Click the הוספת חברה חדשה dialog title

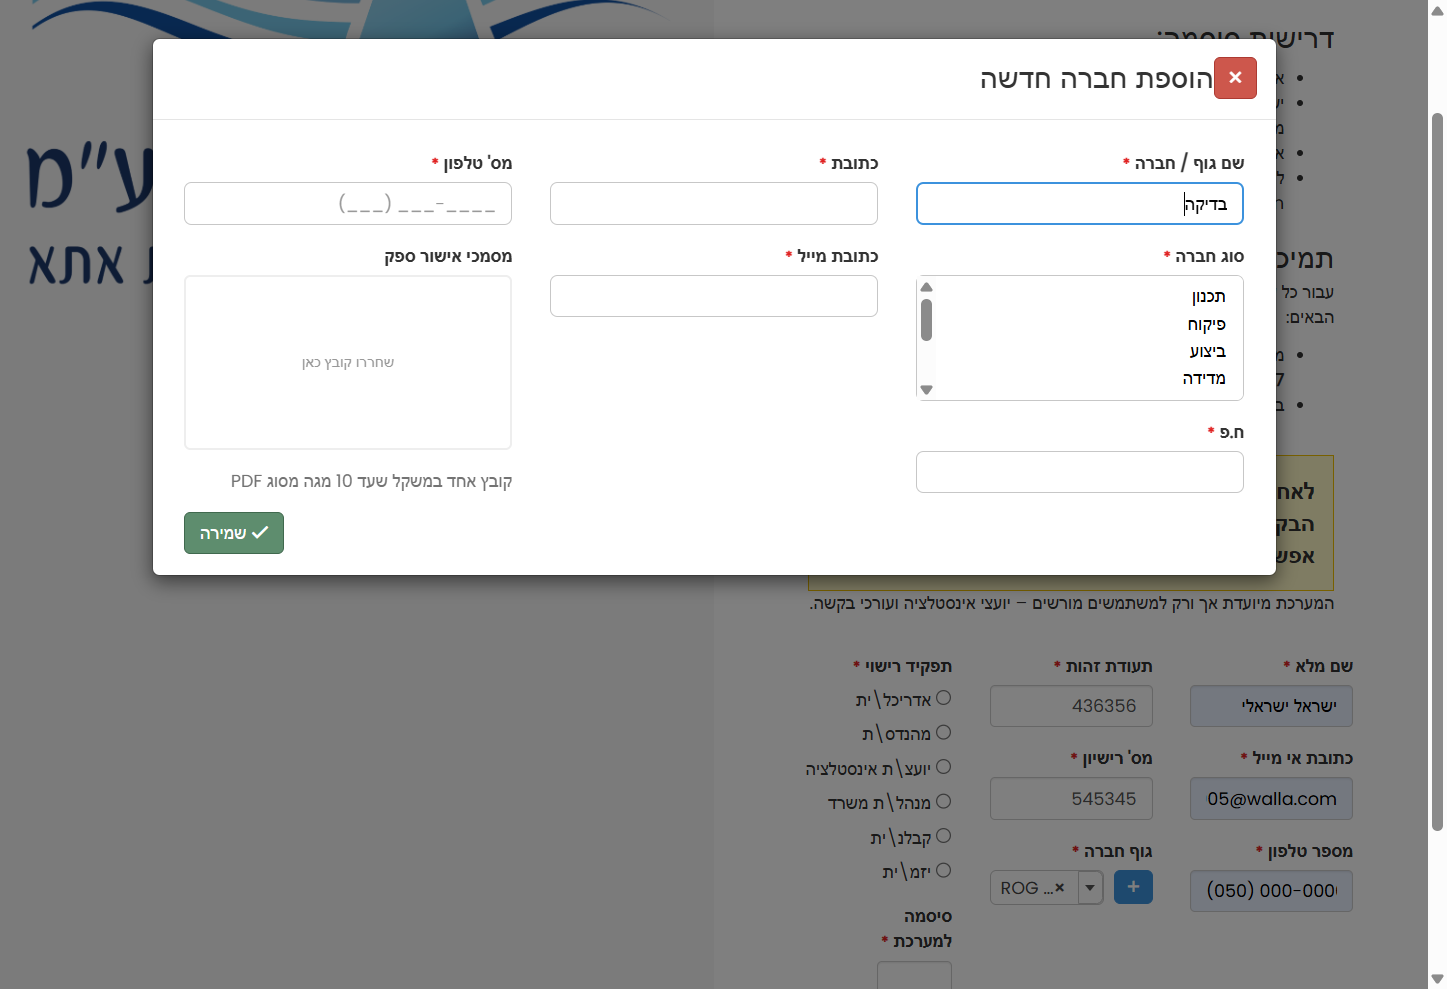click(1096, 79)
